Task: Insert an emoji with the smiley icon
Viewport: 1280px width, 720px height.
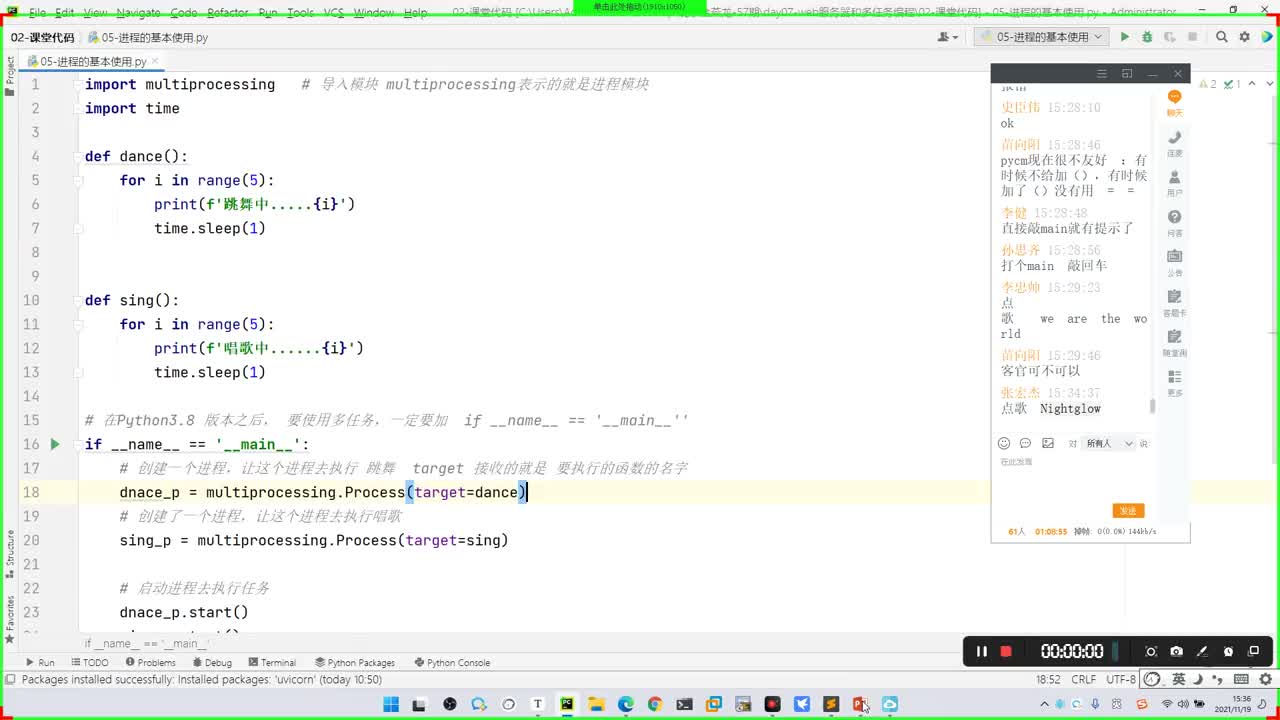Action: [x=1004, y=443]
